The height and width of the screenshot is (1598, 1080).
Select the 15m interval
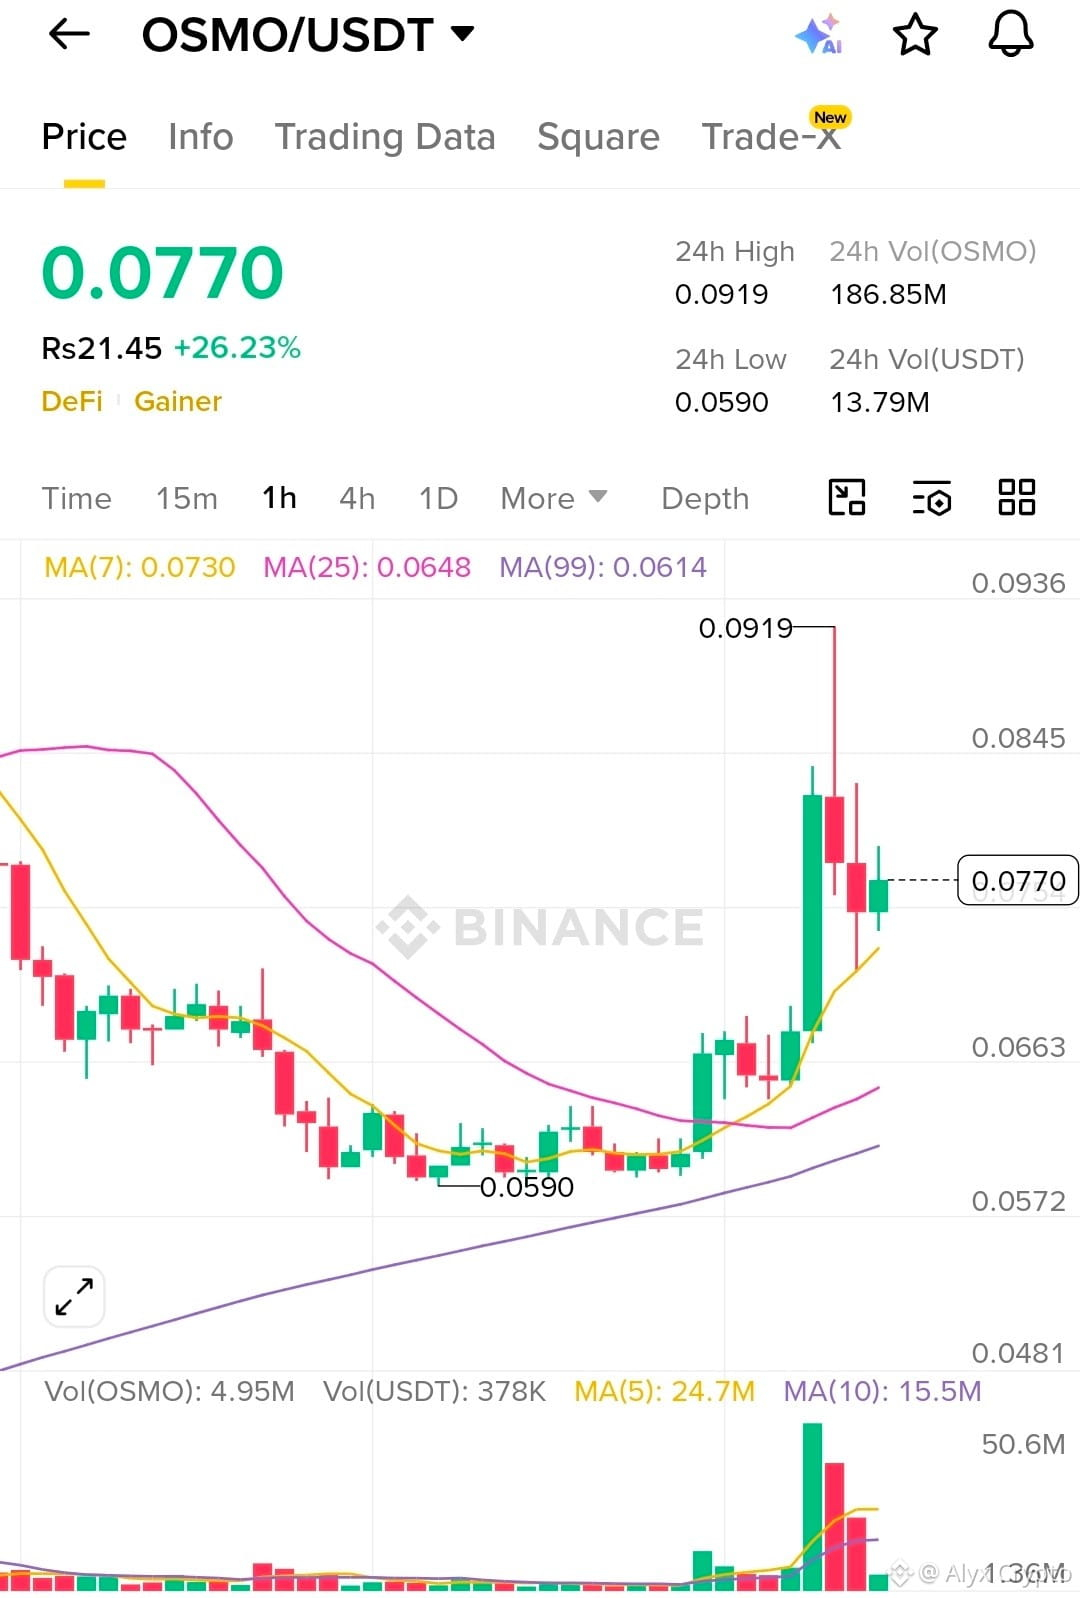pyautogui.click(x=187, y=498)
